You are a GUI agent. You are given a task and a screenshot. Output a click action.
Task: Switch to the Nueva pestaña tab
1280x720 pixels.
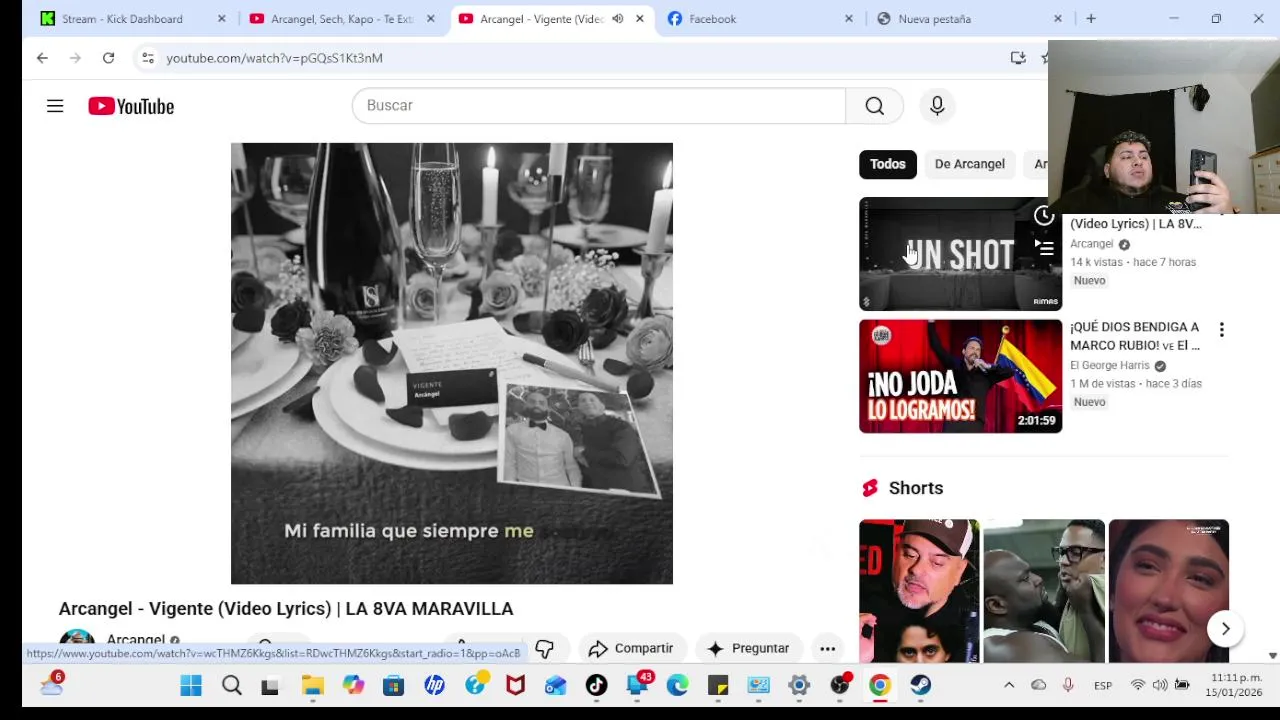[934, 19]
